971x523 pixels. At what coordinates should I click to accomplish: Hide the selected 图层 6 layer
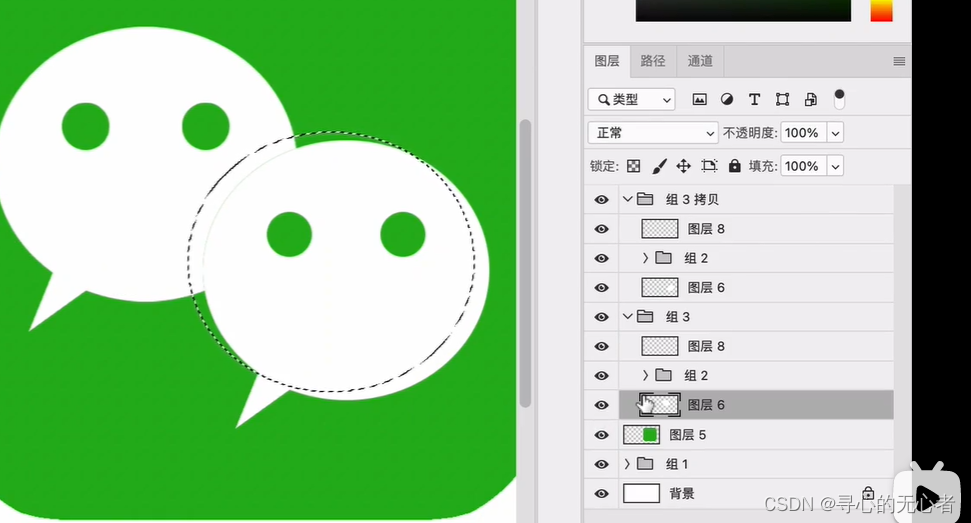tap(601, 405)
